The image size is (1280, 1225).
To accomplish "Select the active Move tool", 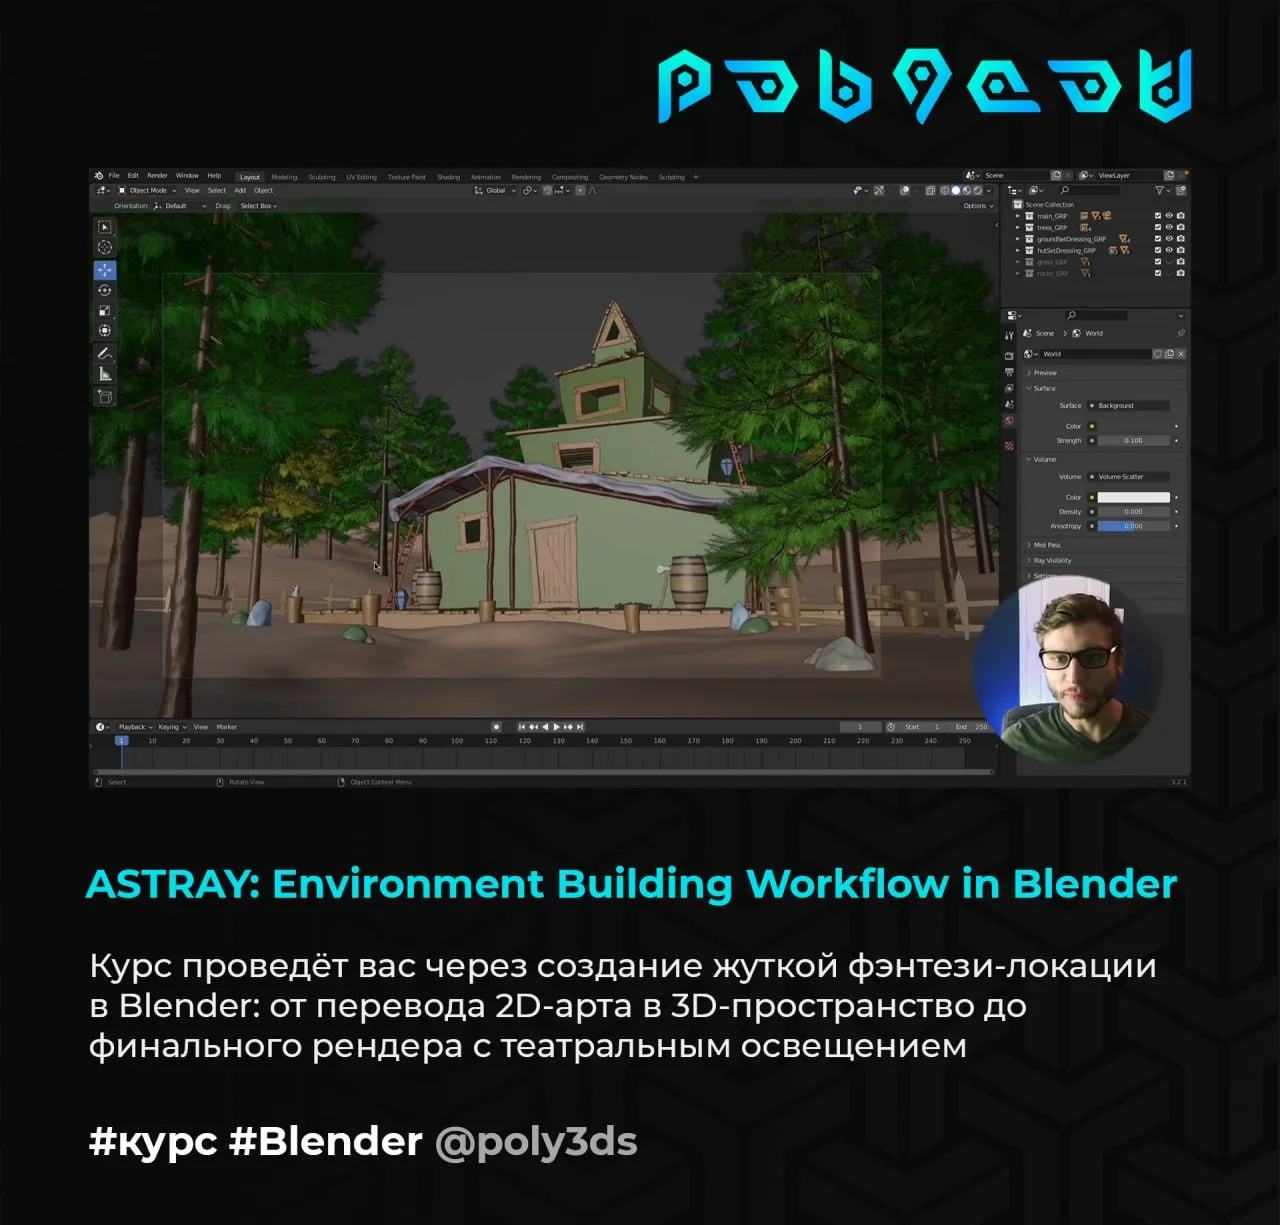I will point(105,270).
